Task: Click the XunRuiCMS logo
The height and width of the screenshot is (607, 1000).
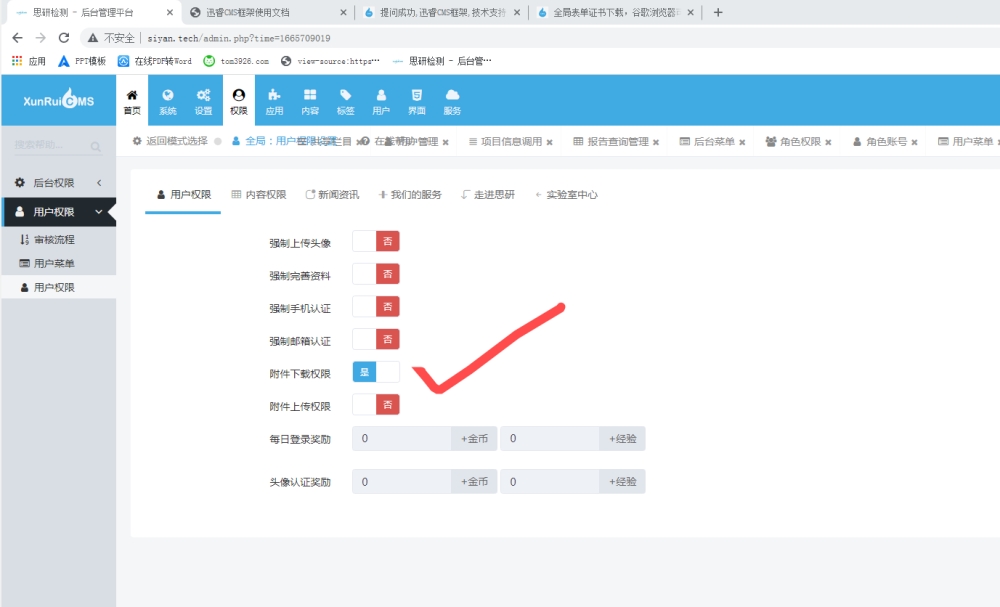Action: 59,99
